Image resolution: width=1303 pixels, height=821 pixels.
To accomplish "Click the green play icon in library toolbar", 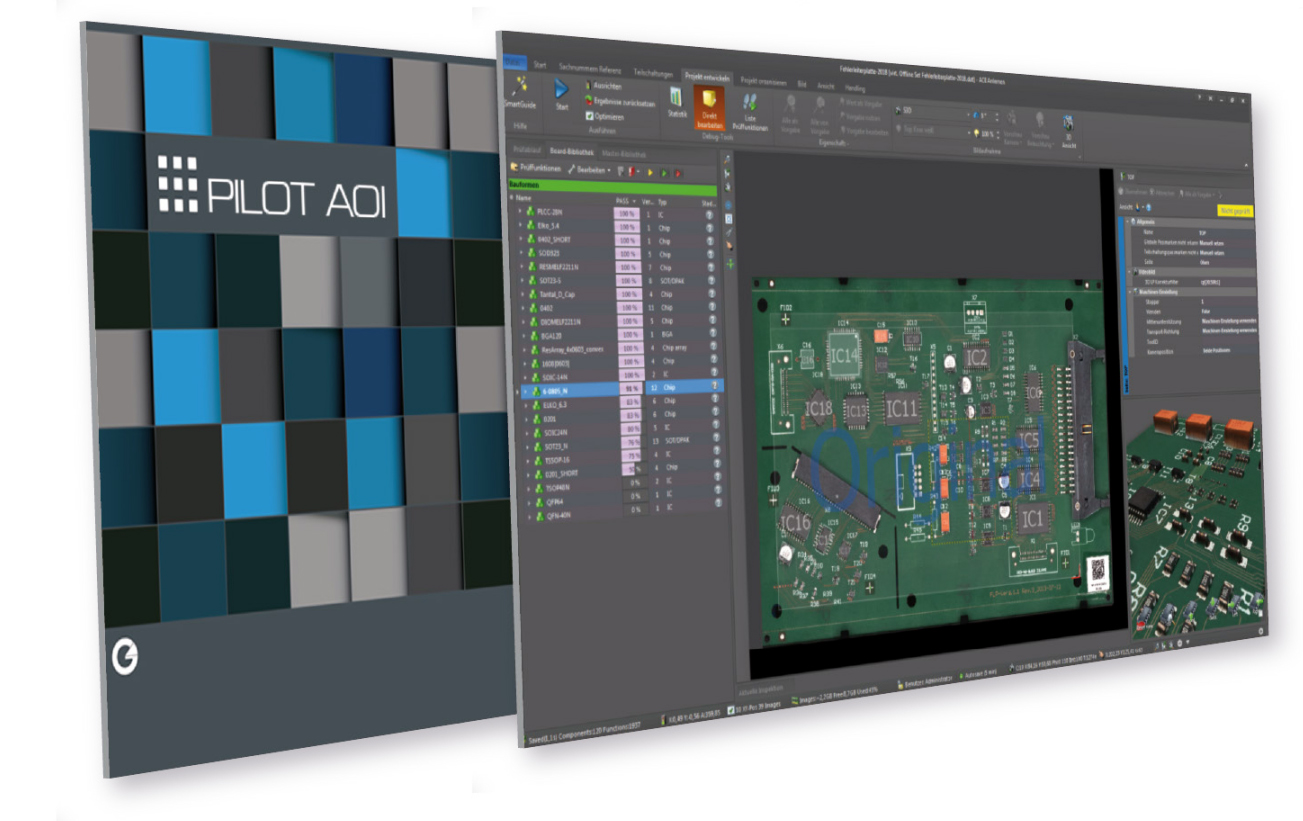I will click(663, 172).
